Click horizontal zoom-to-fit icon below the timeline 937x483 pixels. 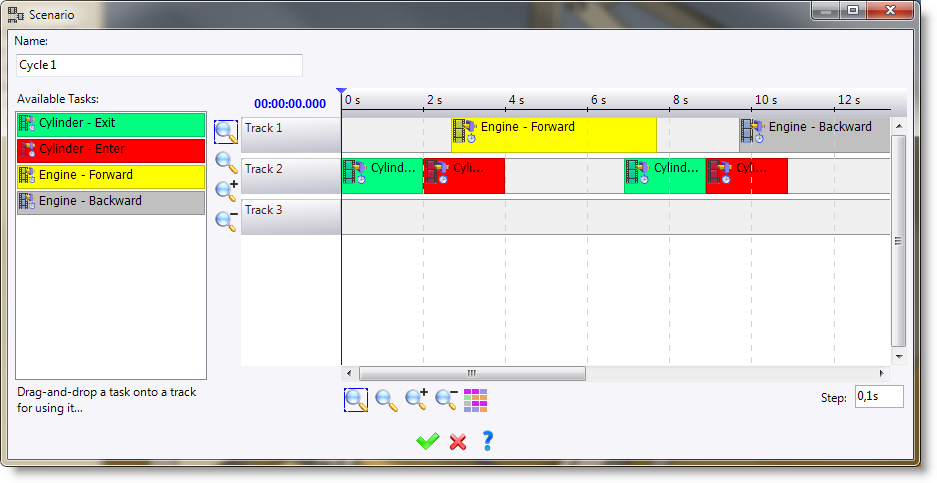[356, 400]
